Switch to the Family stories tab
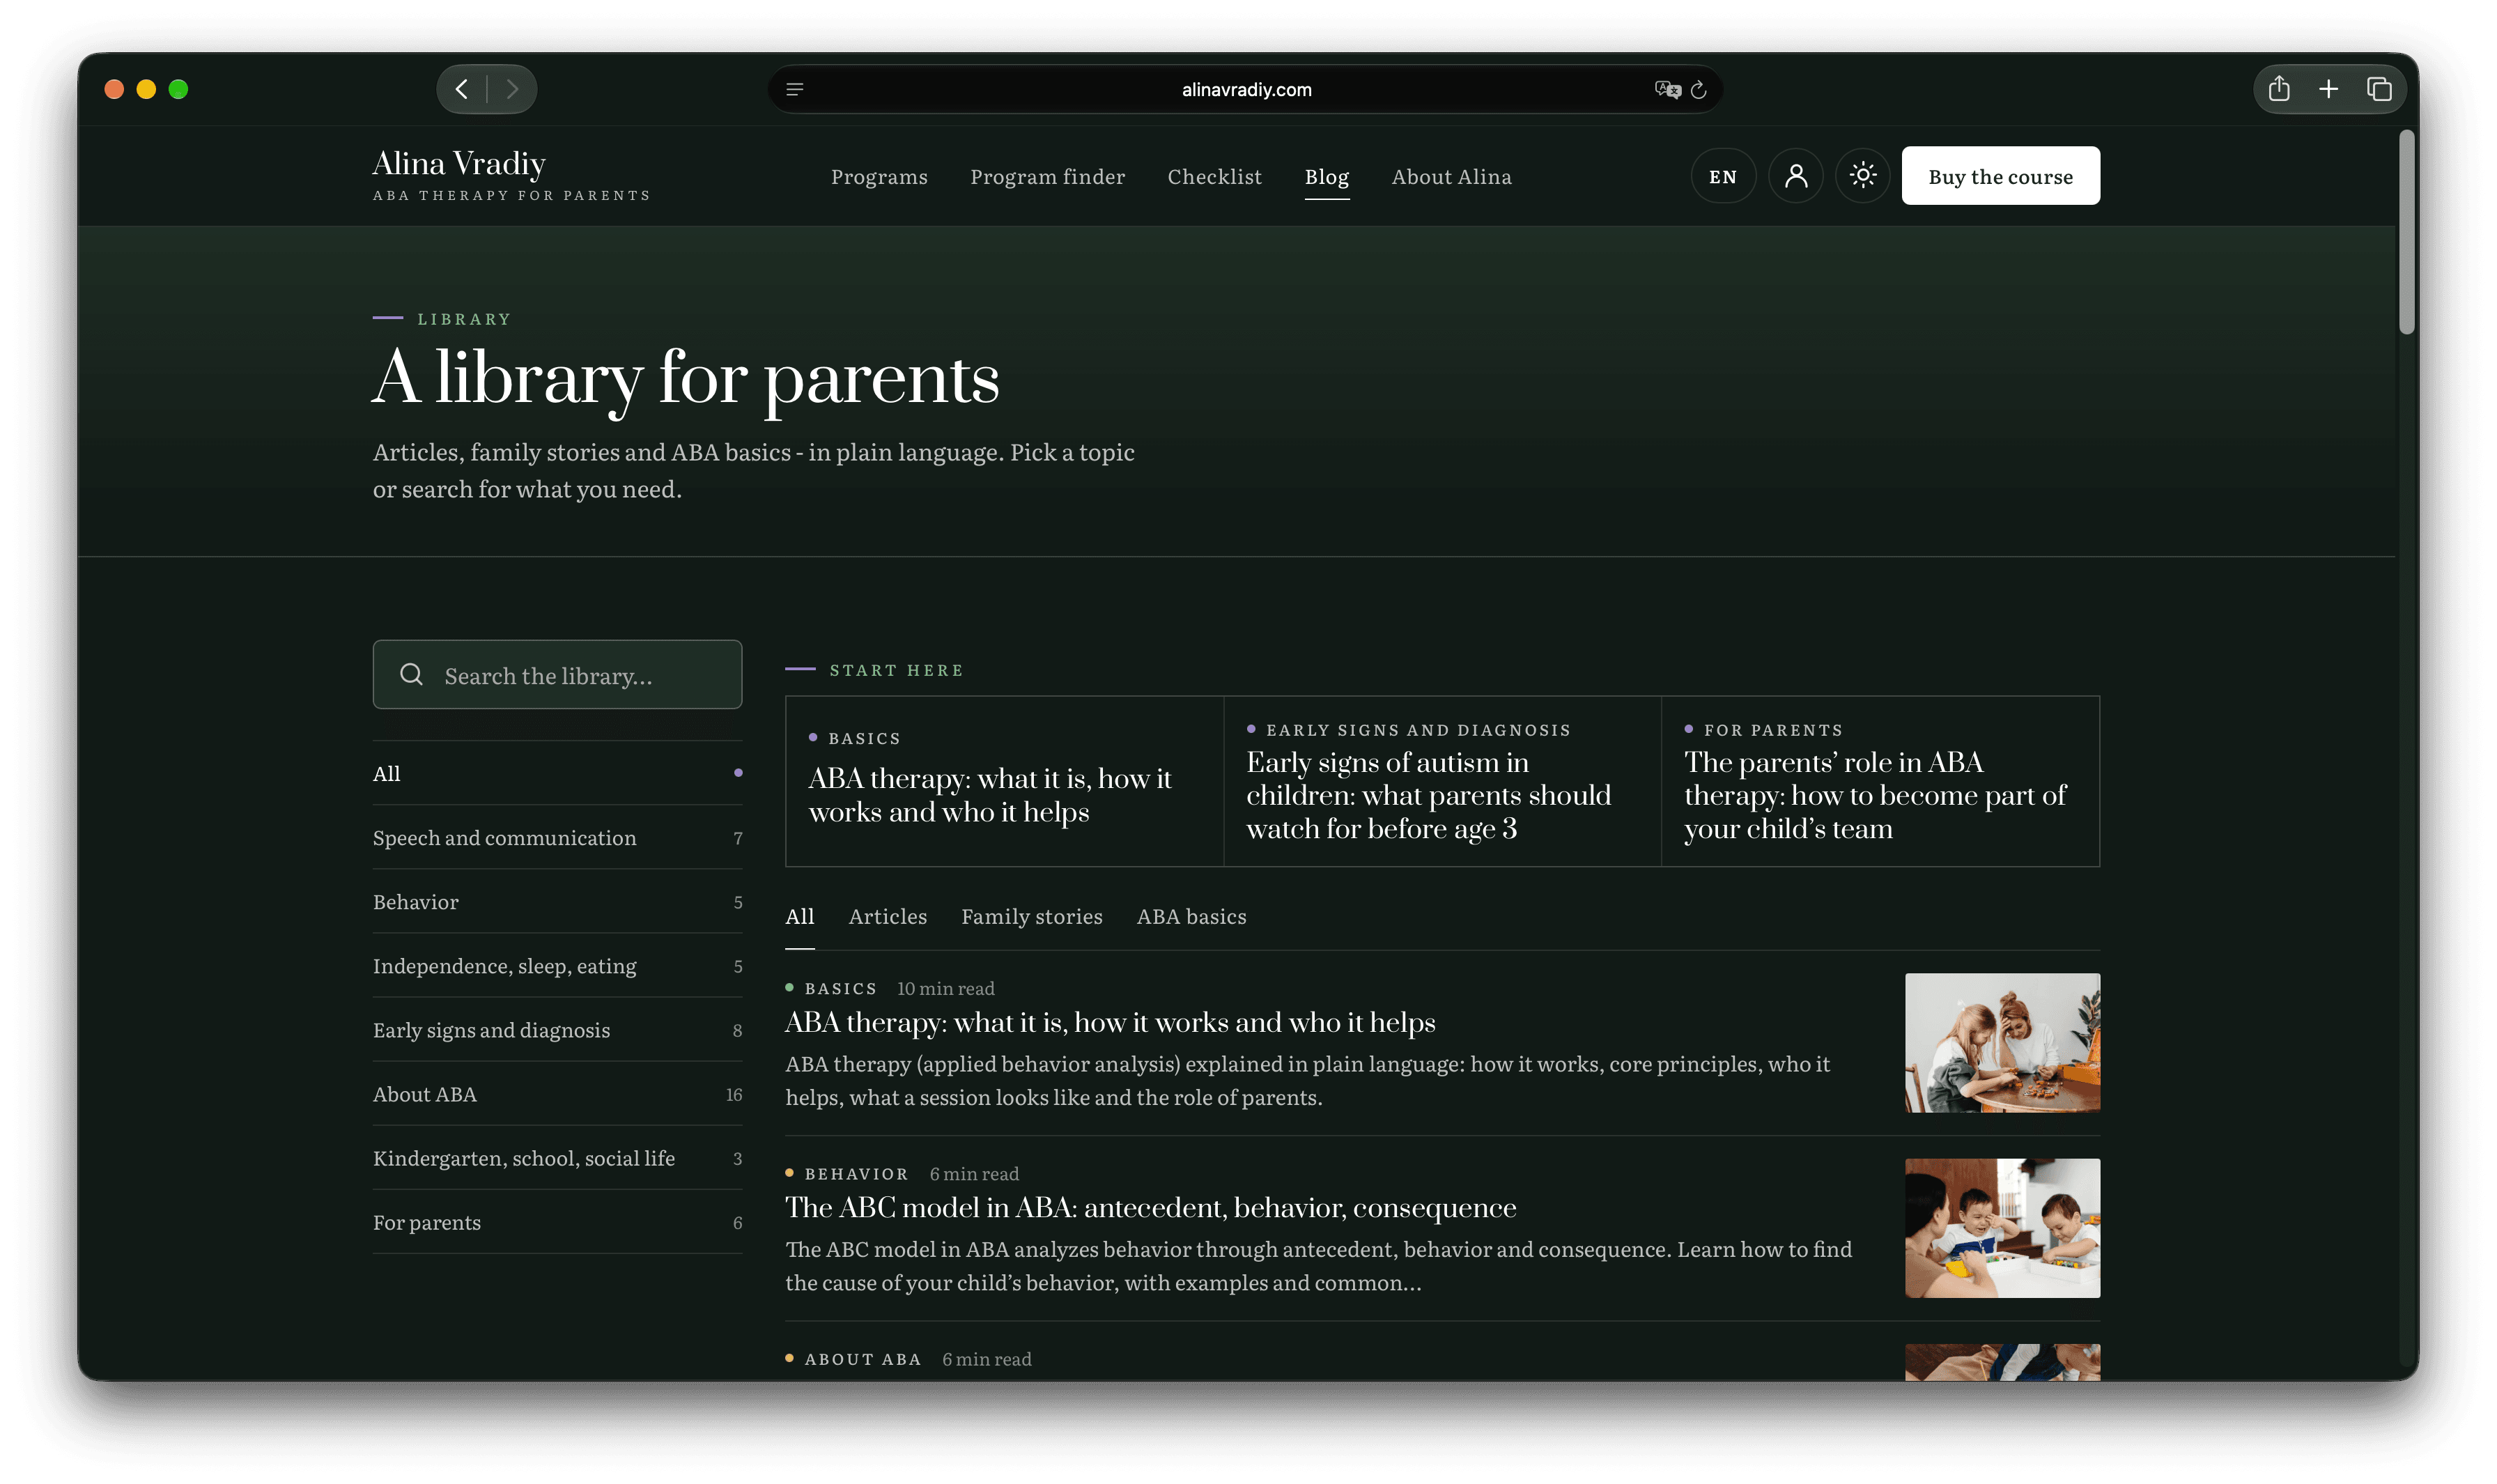The width and height of the screenshot is (2497, 1484). pos(1031,916)
